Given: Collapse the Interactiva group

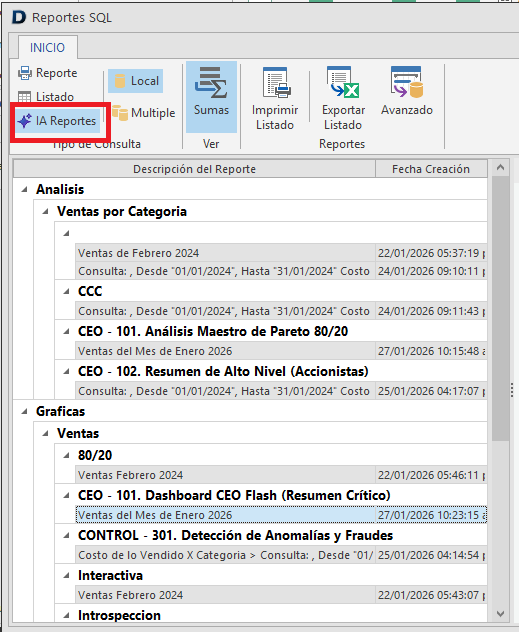Looking at the screenshot, I should pos(67,575).
